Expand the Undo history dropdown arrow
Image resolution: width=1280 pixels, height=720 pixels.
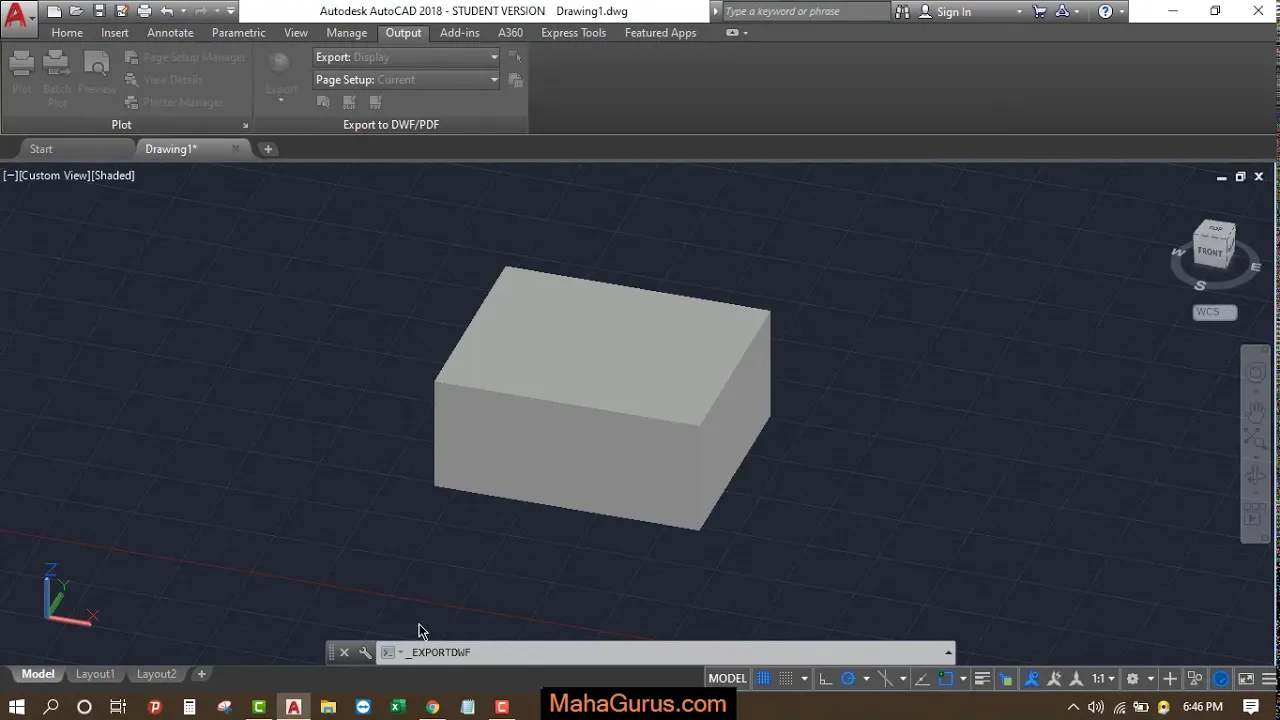tap(183, 12)
